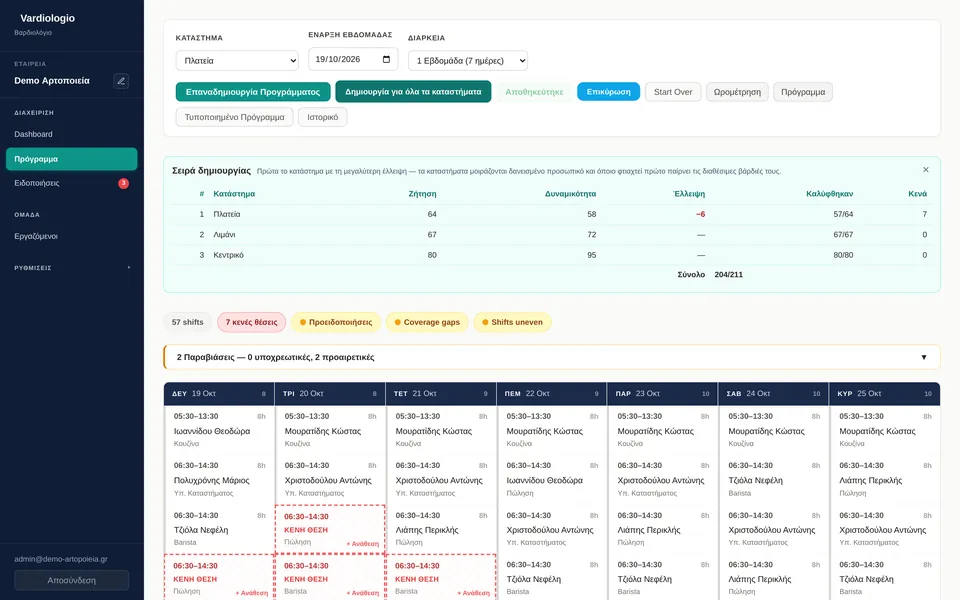The width and height of the screenshot is (960, 600).
Task: Toggle the Προειδοποιήσεις warnings chip
Action: pos(336,322)
